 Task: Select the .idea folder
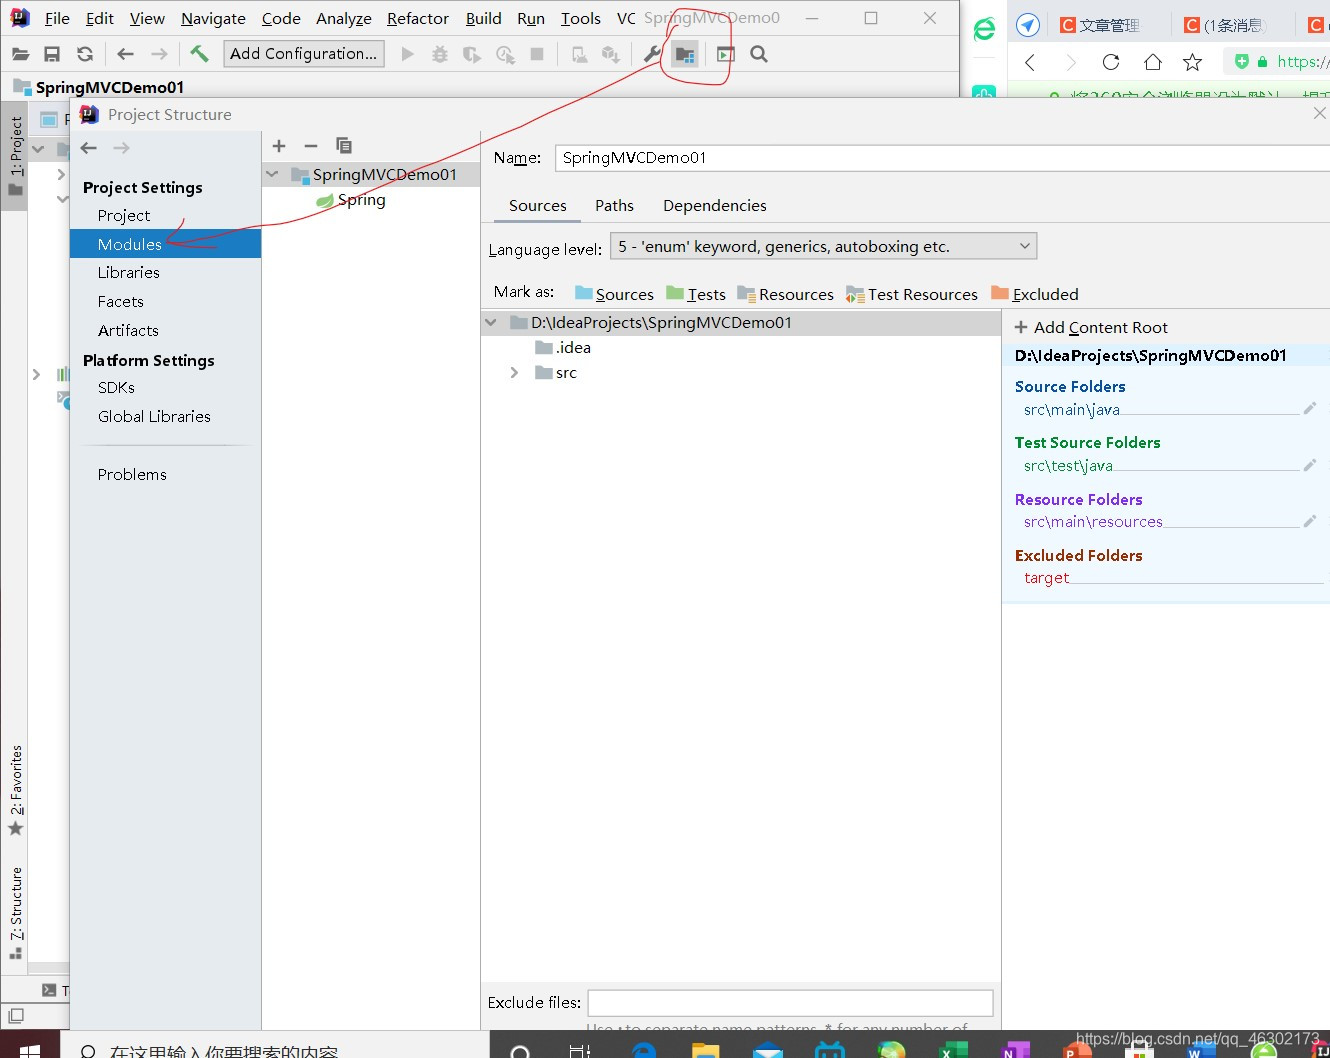pyautogui.click(x=563, y=348)
